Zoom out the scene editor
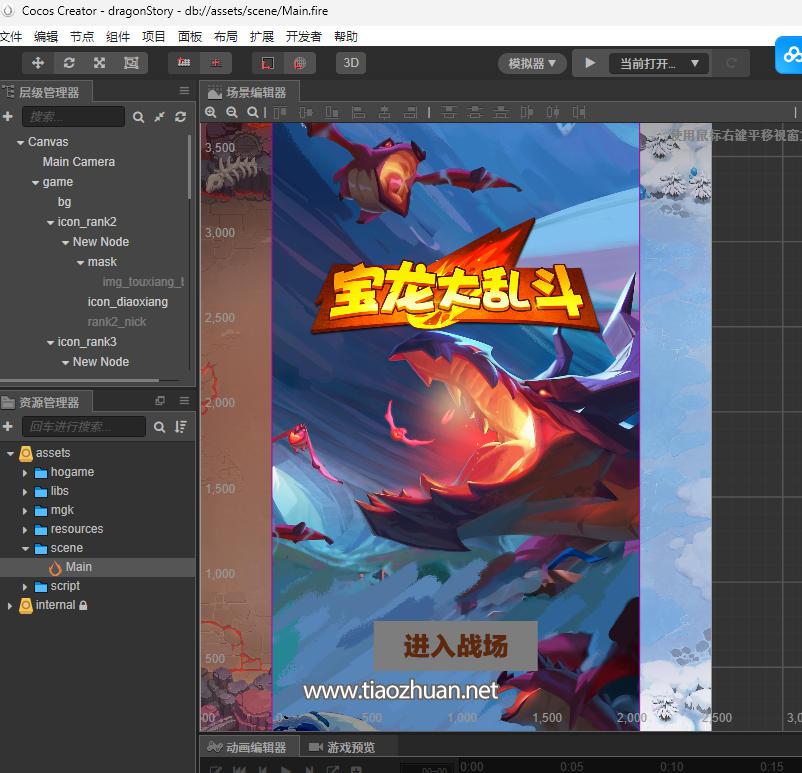802x773 pixels. pyautogui.click(x=232, y=113)
